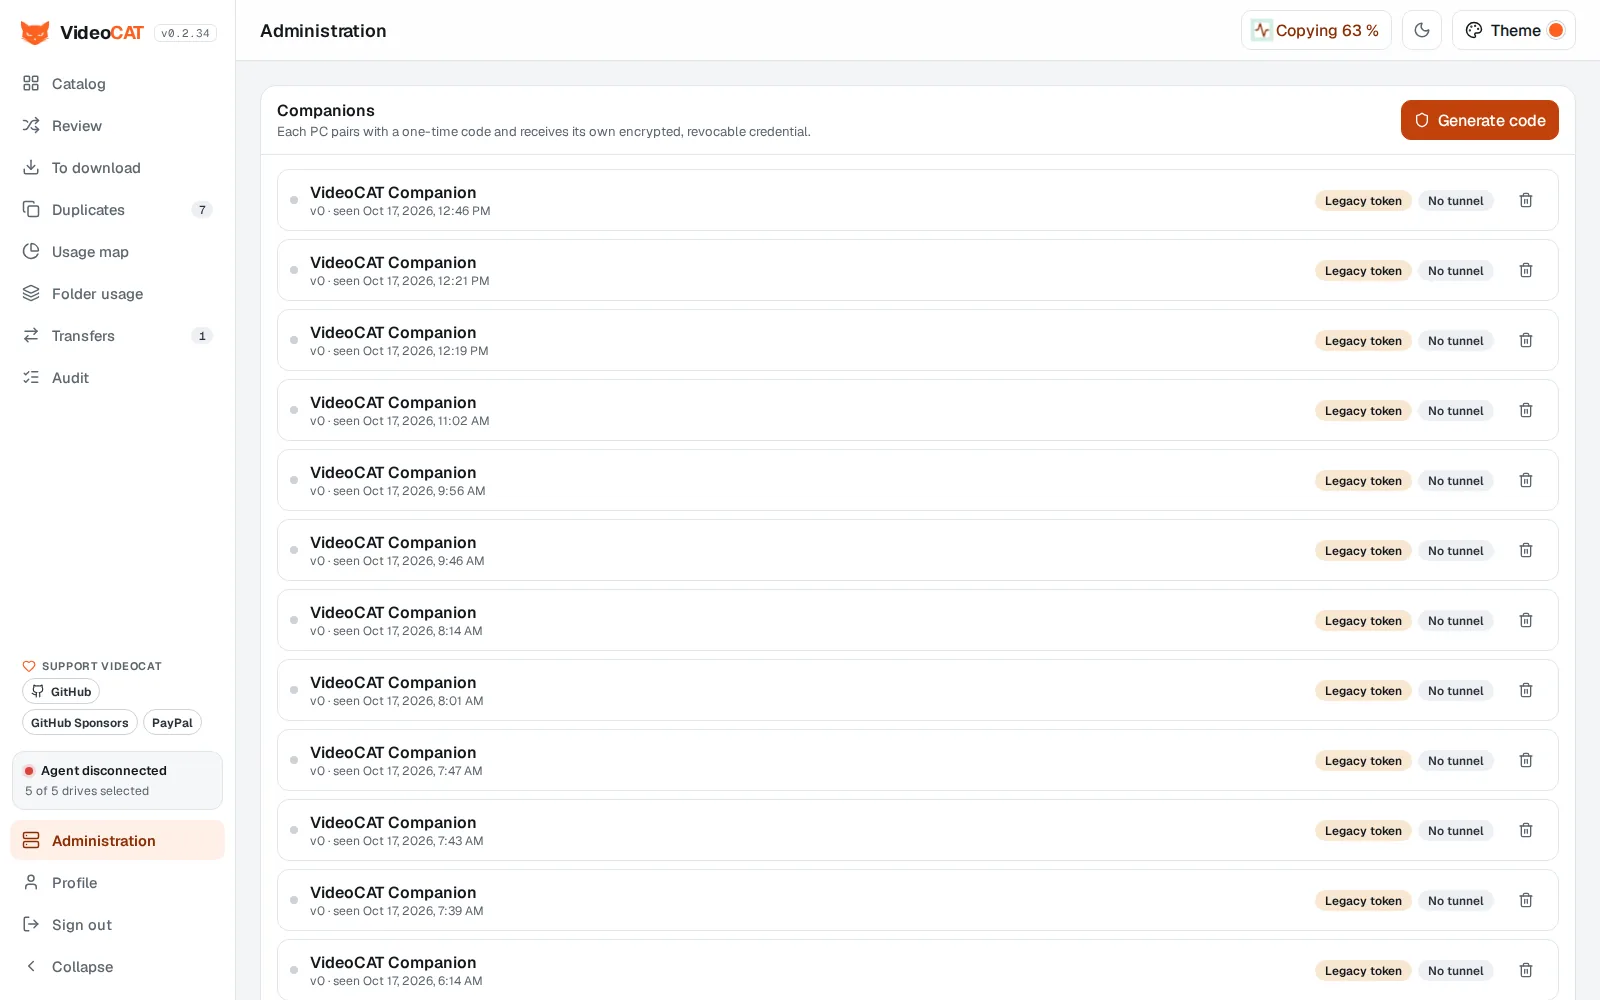Open GitHub Sponsors link

click(x=80, y=723)
